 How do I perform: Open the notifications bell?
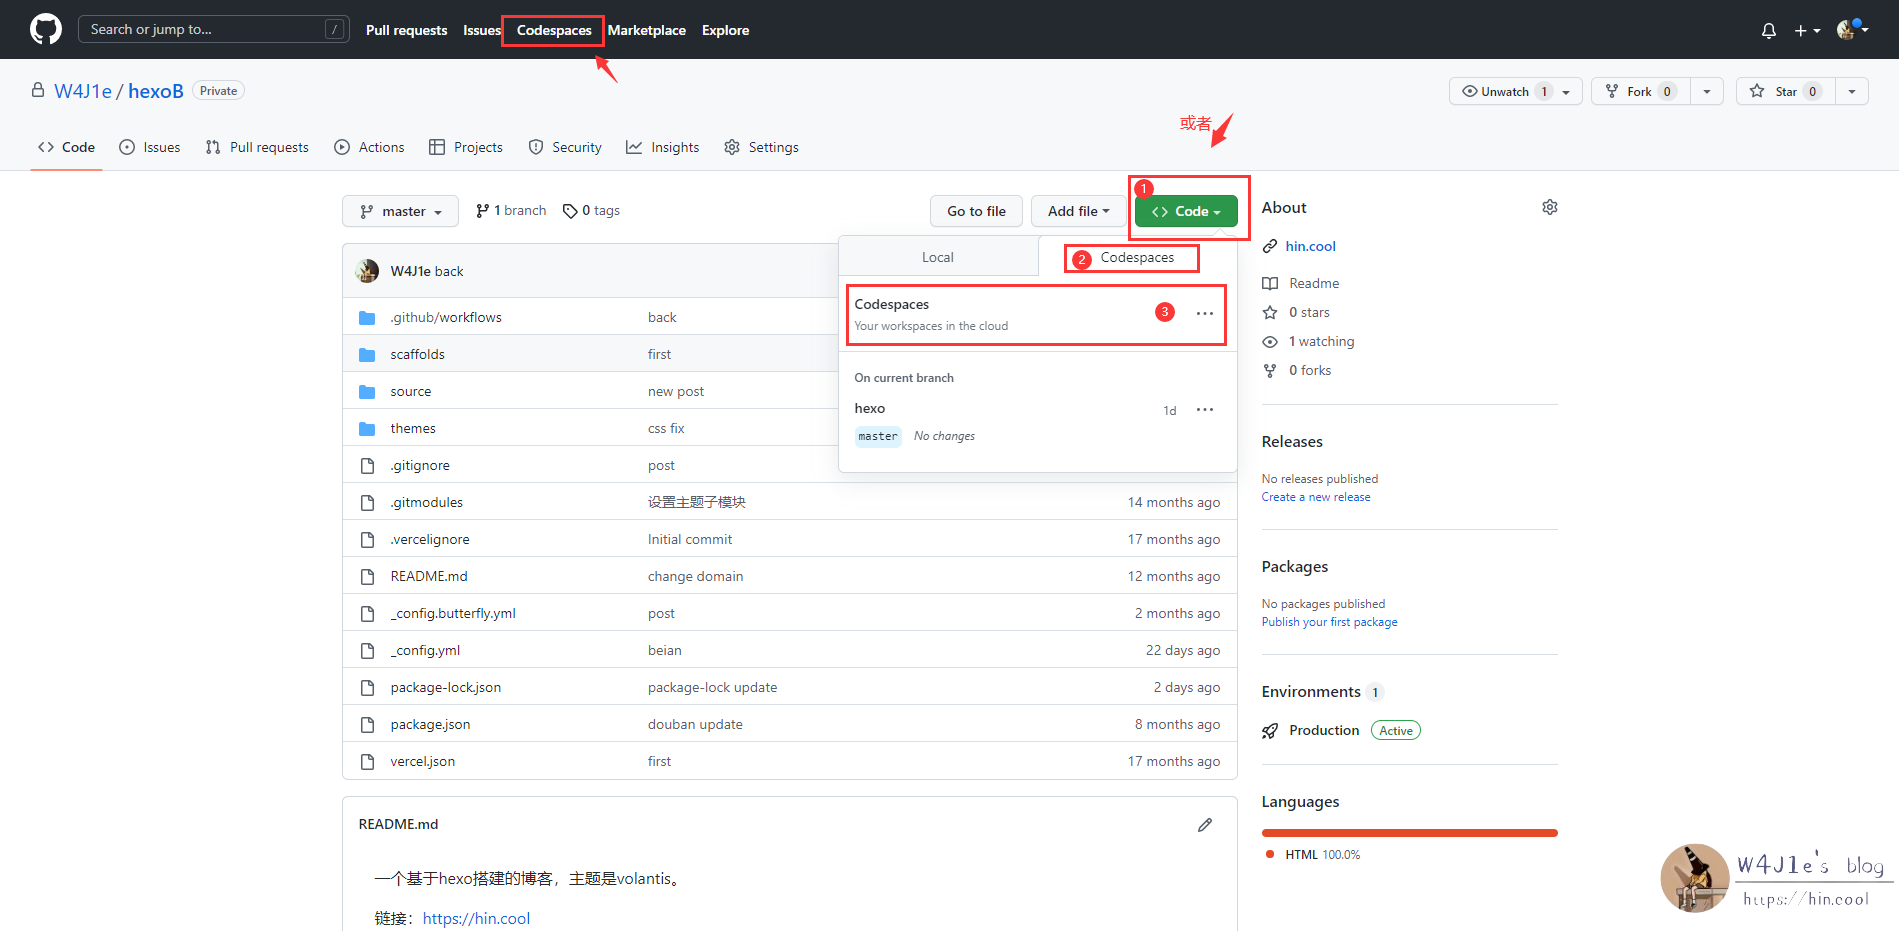[1768, 31]
